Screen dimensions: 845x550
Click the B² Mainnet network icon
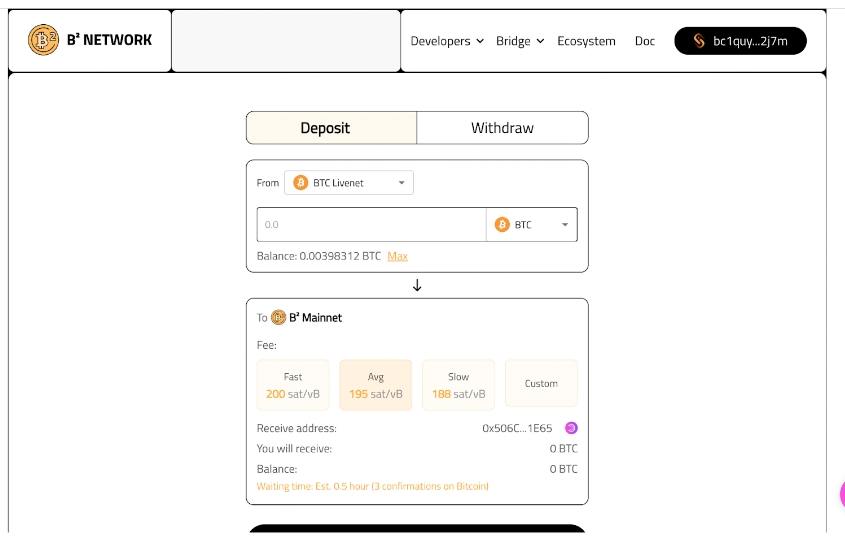click(x=278, y=318)
